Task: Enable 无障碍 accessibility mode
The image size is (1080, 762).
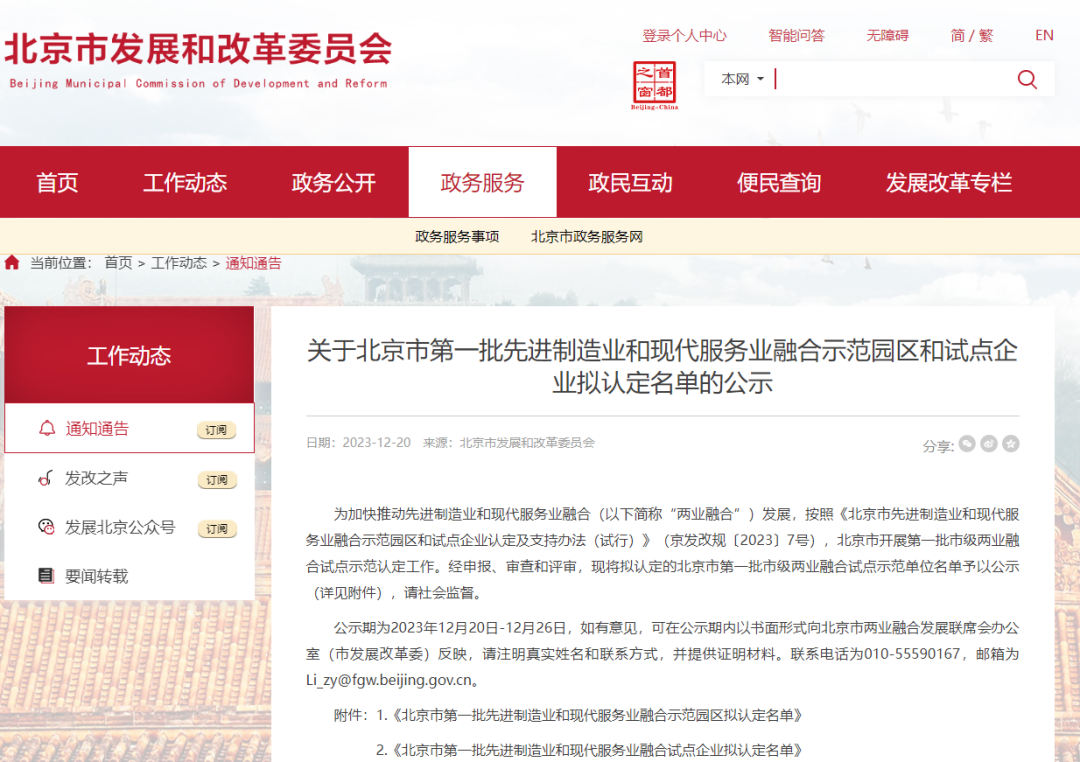Action: [887, 35]
